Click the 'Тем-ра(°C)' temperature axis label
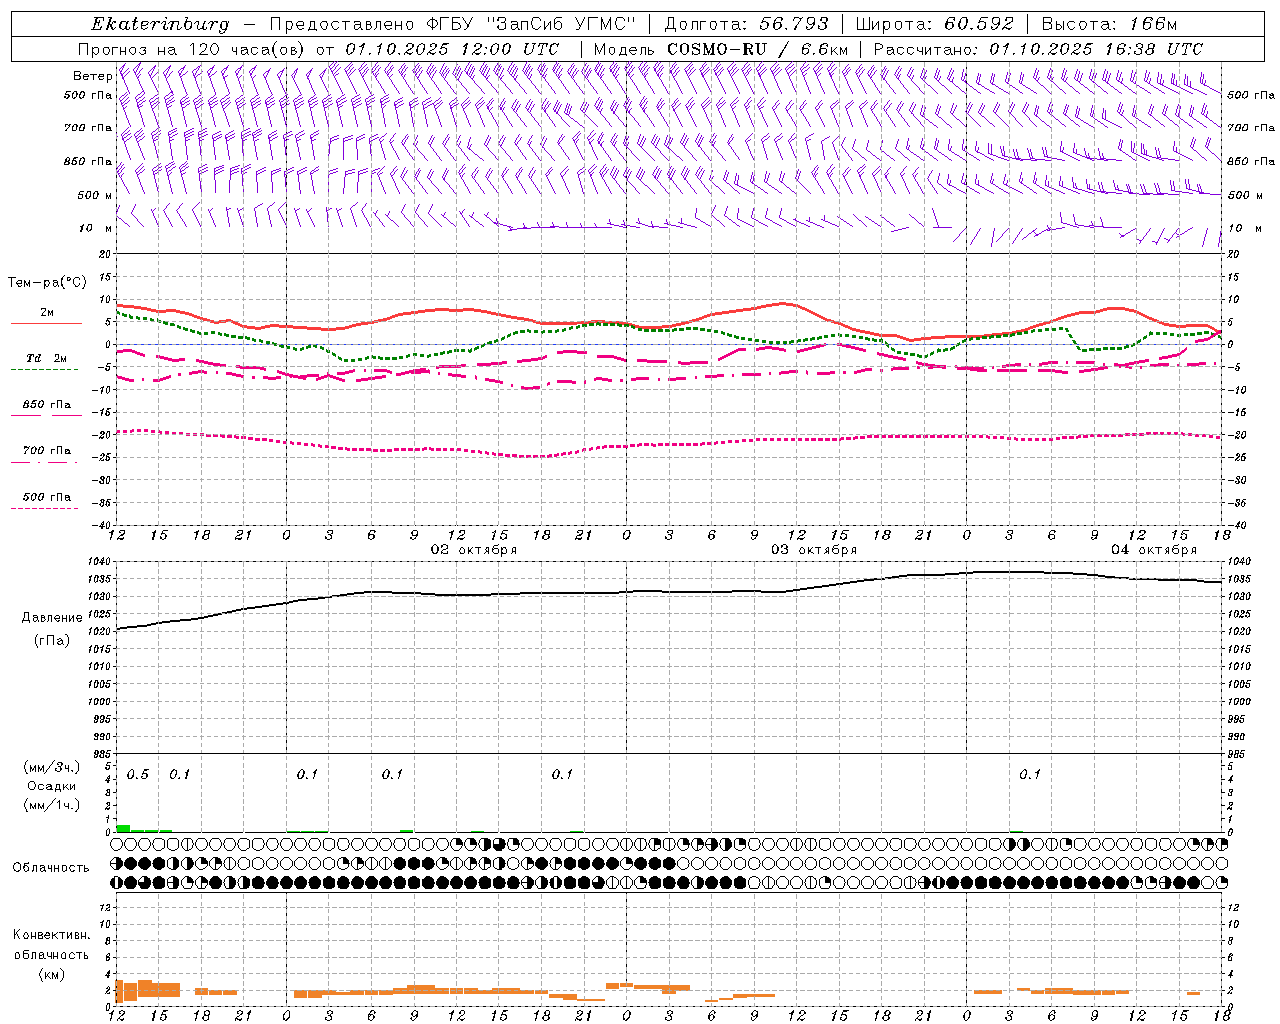1280x1024 pixels. click(47, 283)
